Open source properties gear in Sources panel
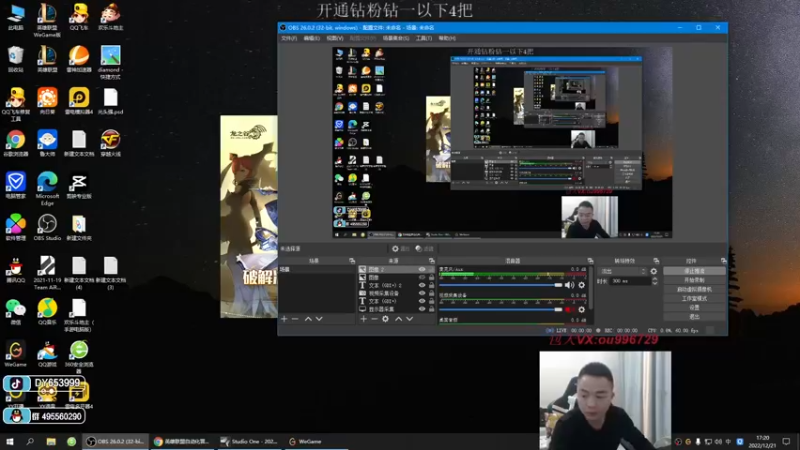Image resolution: width=800 pixels, height=450 pixels. pyautogui.click(x=386, y=319)
